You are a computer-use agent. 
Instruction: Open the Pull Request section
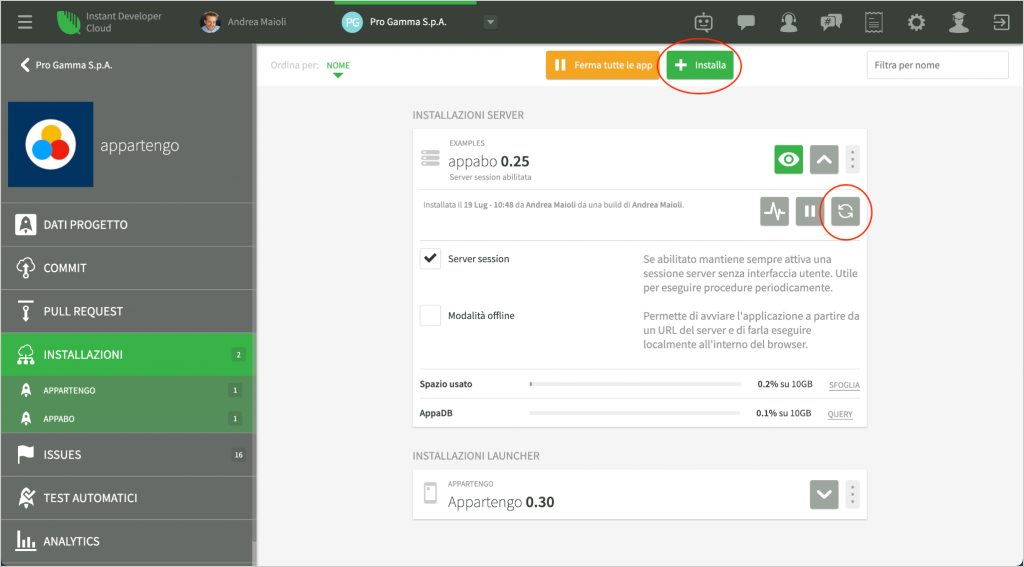[127, 312]
